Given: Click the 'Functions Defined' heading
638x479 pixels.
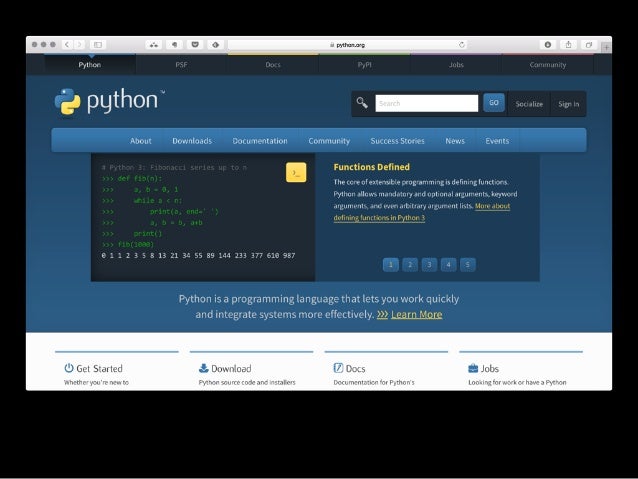Looking at the screenshot, I should pyautogui.click(x=371, y=167).
